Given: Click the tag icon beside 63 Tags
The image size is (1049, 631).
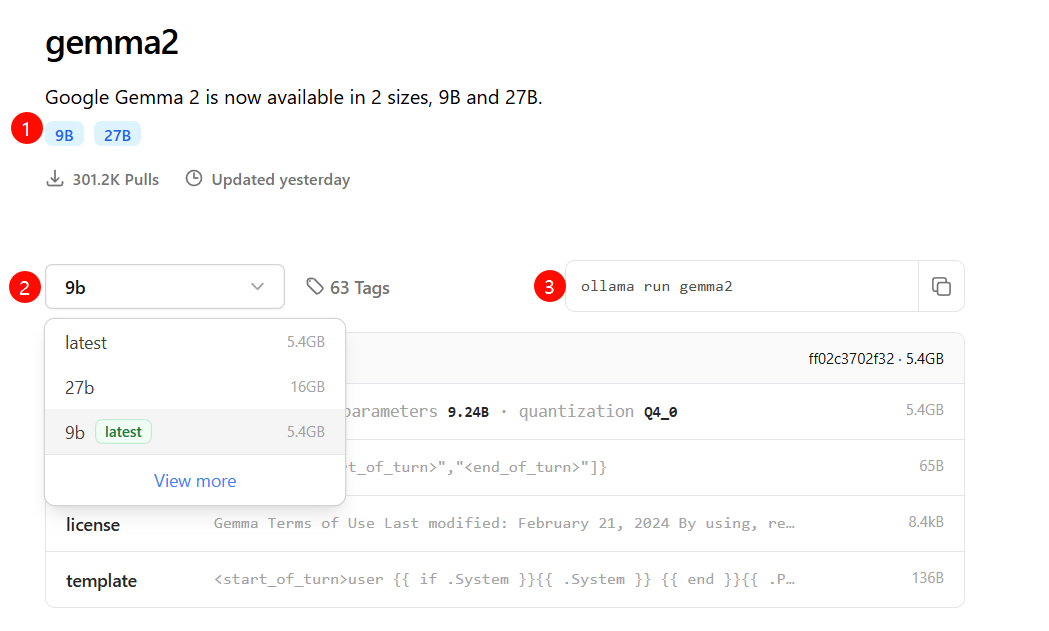Looking at the screenshot, I should tap(314, 286).
